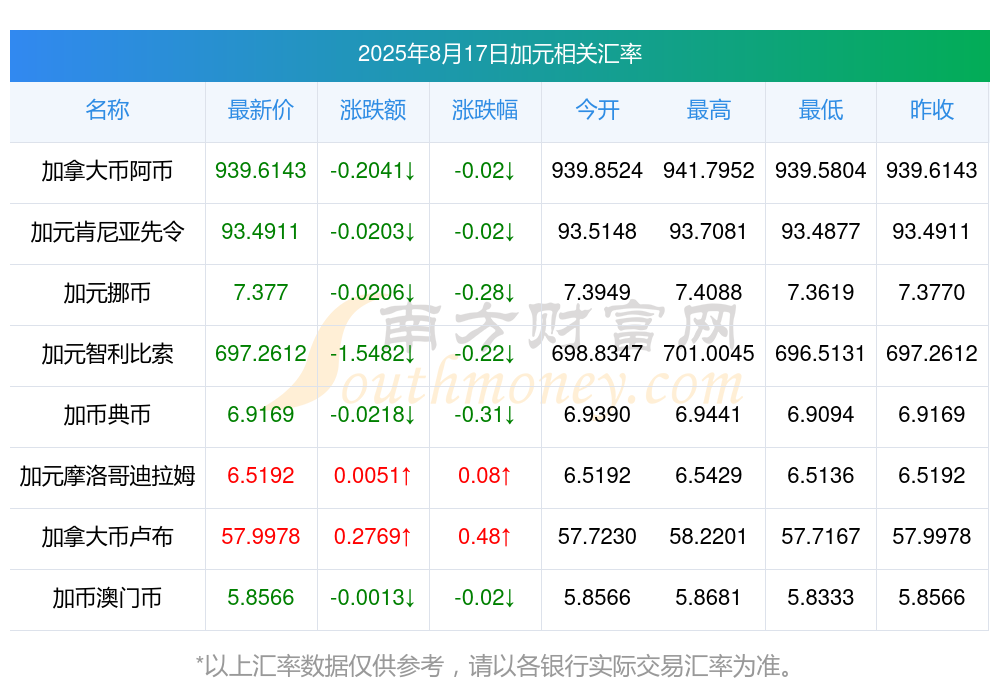The width and height of the screenshot is (1000, 698).
Task: Select the change value 0.2769↑
Action: point(373,537)
